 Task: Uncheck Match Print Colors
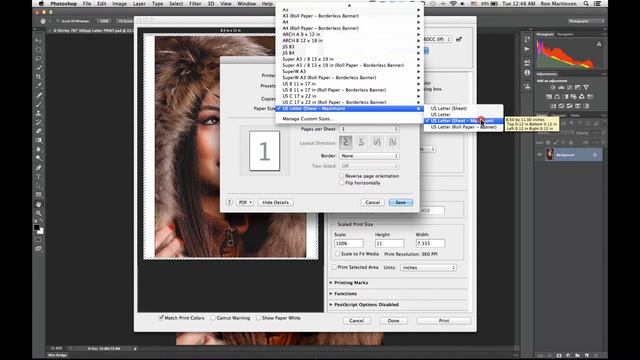161,318
